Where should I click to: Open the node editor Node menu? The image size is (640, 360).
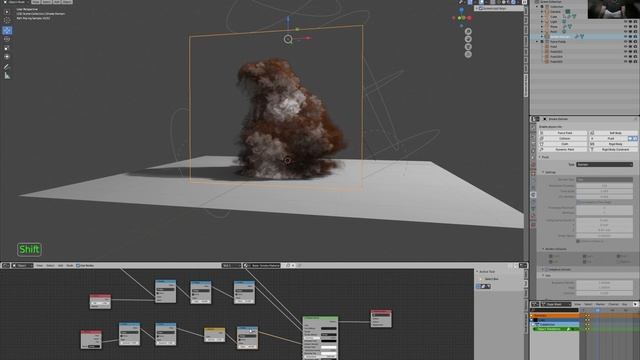coord(70,265)
